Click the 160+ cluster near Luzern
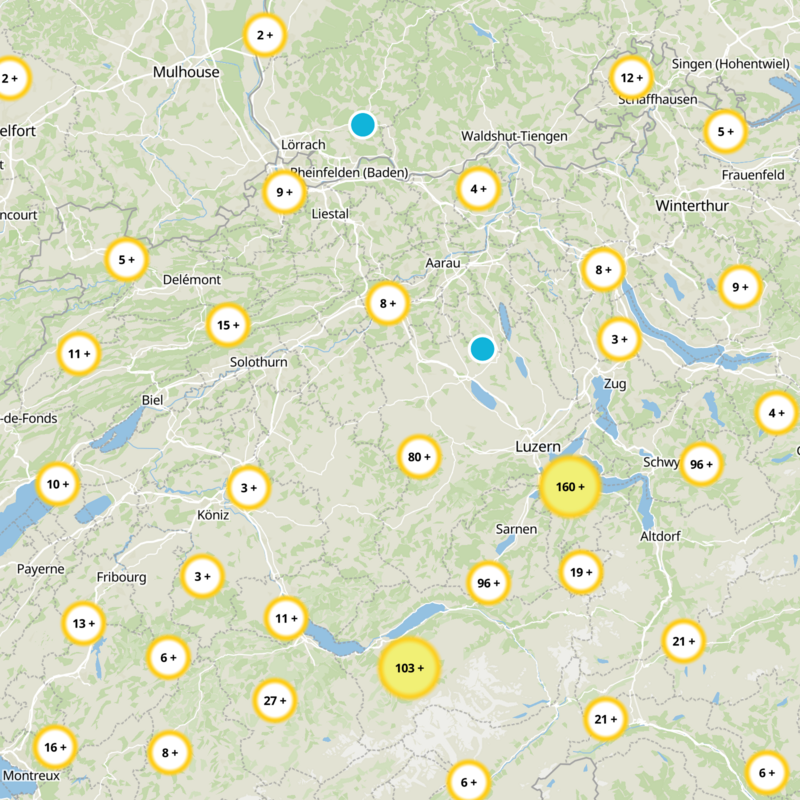 pos(569,487)
